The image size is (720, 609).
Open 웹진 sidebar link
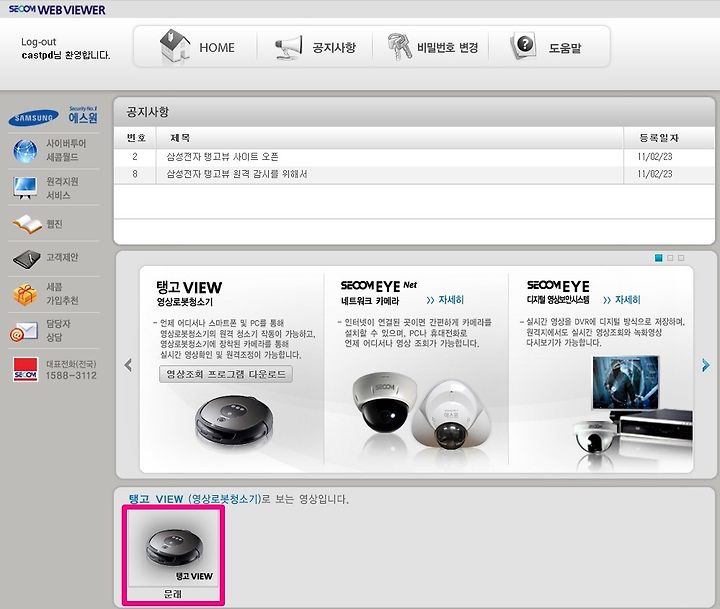pyautogui.click(x=54, y=224)
